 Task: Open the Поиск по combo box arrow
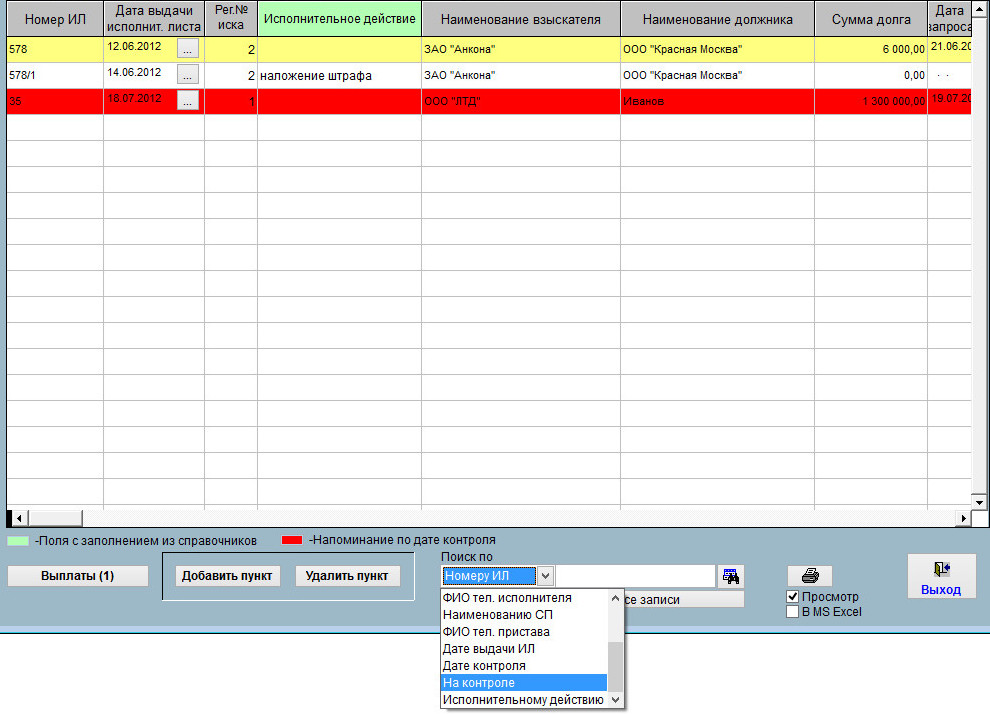[x=546, y=576]
